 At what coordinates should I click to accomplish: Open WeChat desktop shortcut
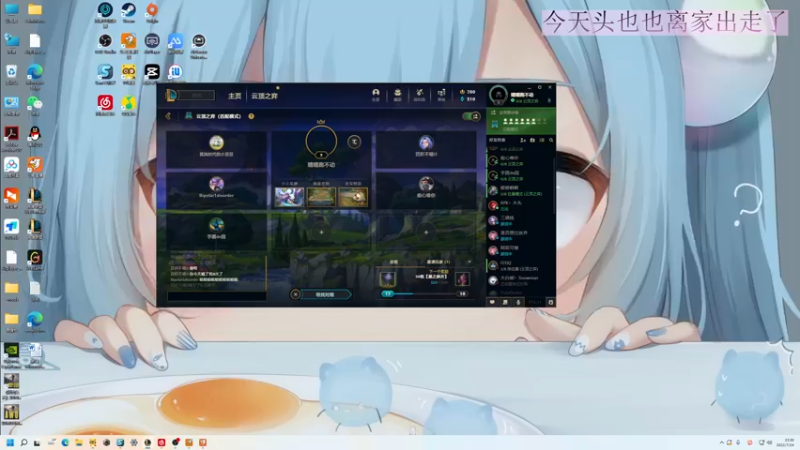pos(35,106)
